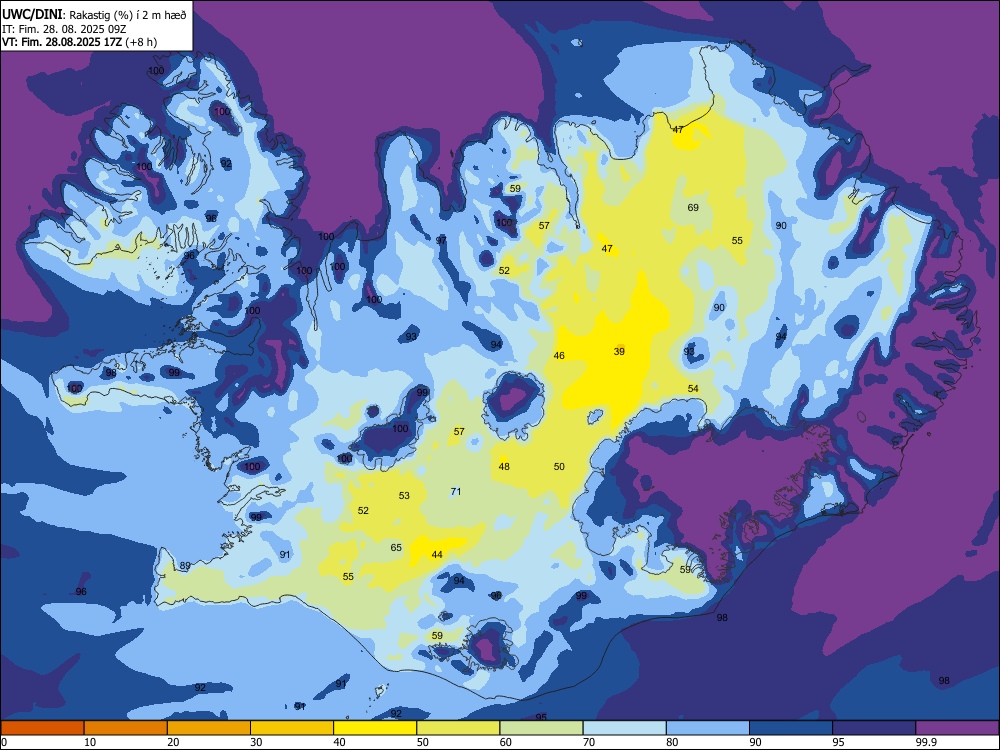Click the 44 humidity value on map
The height and width of the screenshot is (750, 1000).
tap(437, 555)
